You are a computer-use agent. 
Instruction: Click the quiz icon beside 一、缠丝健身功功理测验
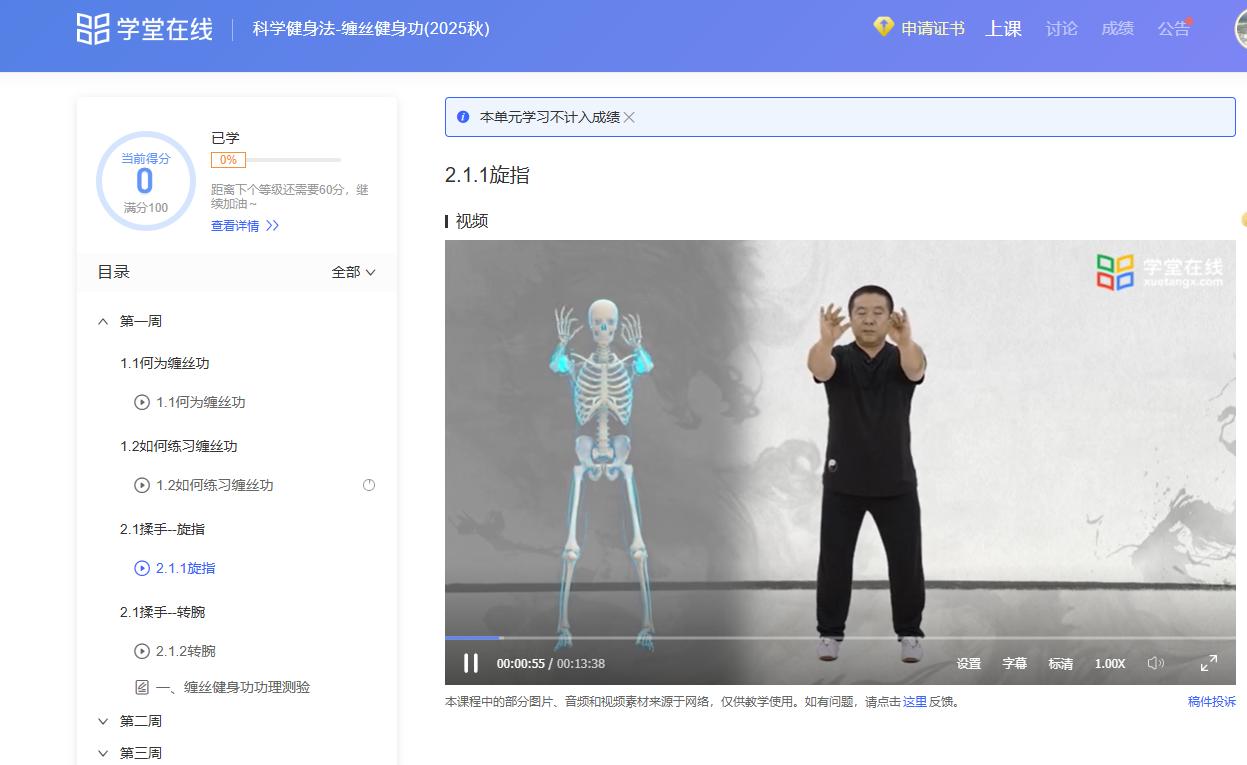[x=143, y=687]
